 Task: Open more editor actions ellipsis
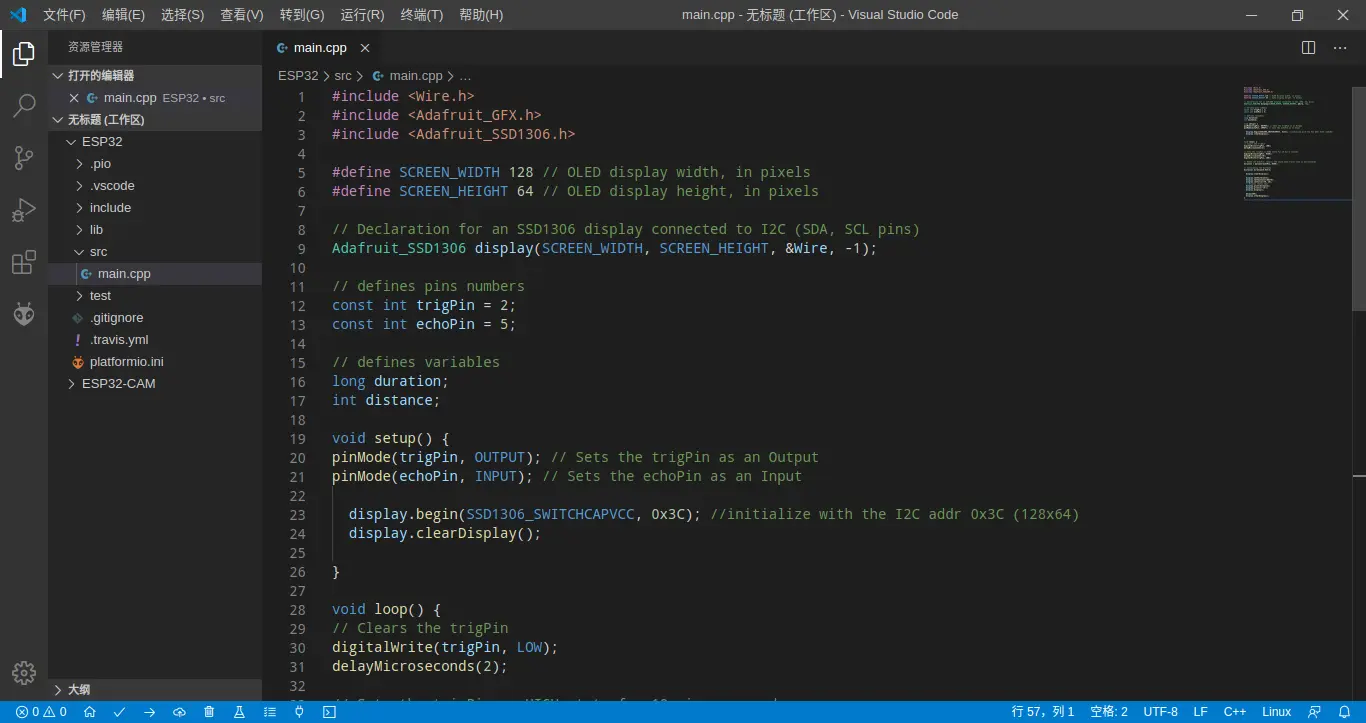[1340, 47]
